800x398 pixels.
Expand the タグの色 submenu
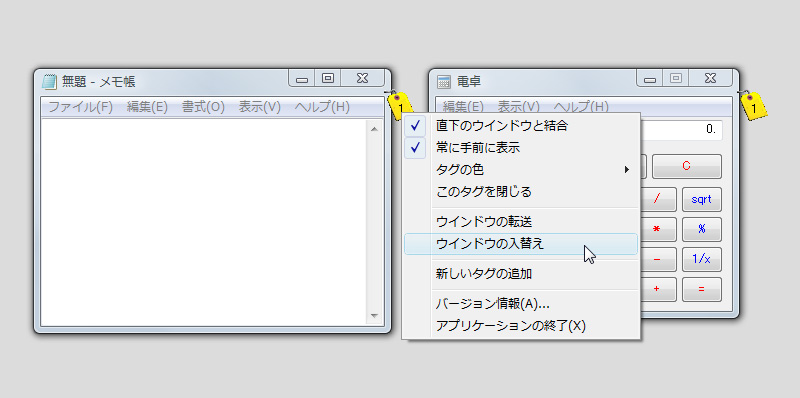pyautogui.click(x=520, y=169)
